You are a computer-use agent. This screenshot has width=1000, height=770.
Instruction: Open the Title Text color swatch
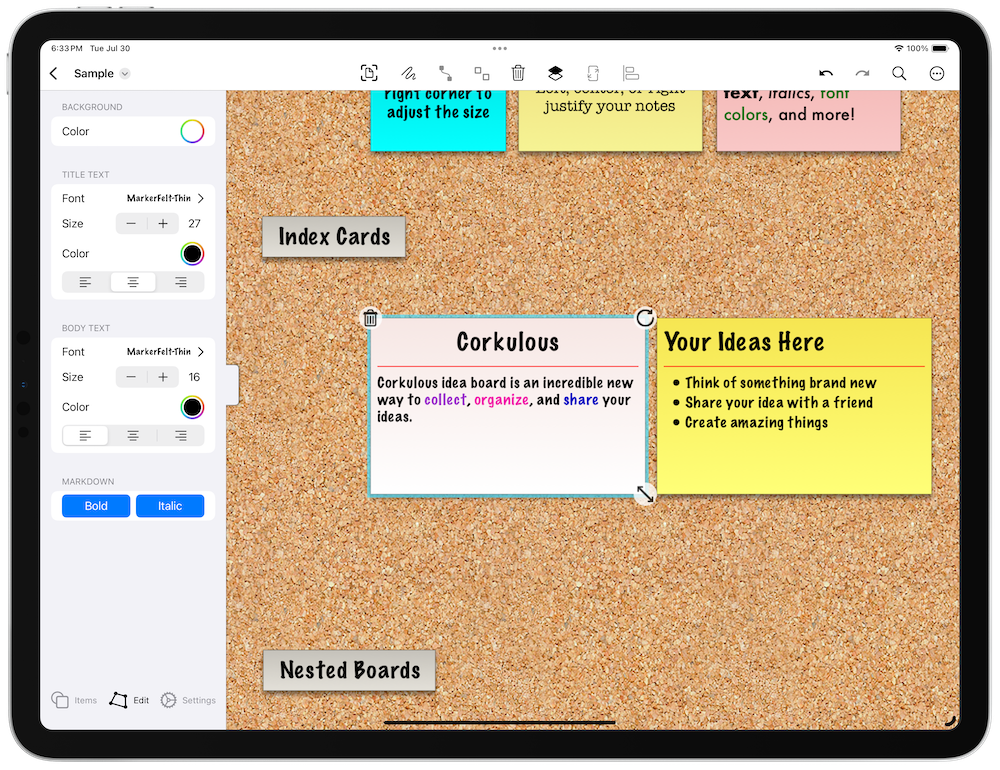click(192, 254)
